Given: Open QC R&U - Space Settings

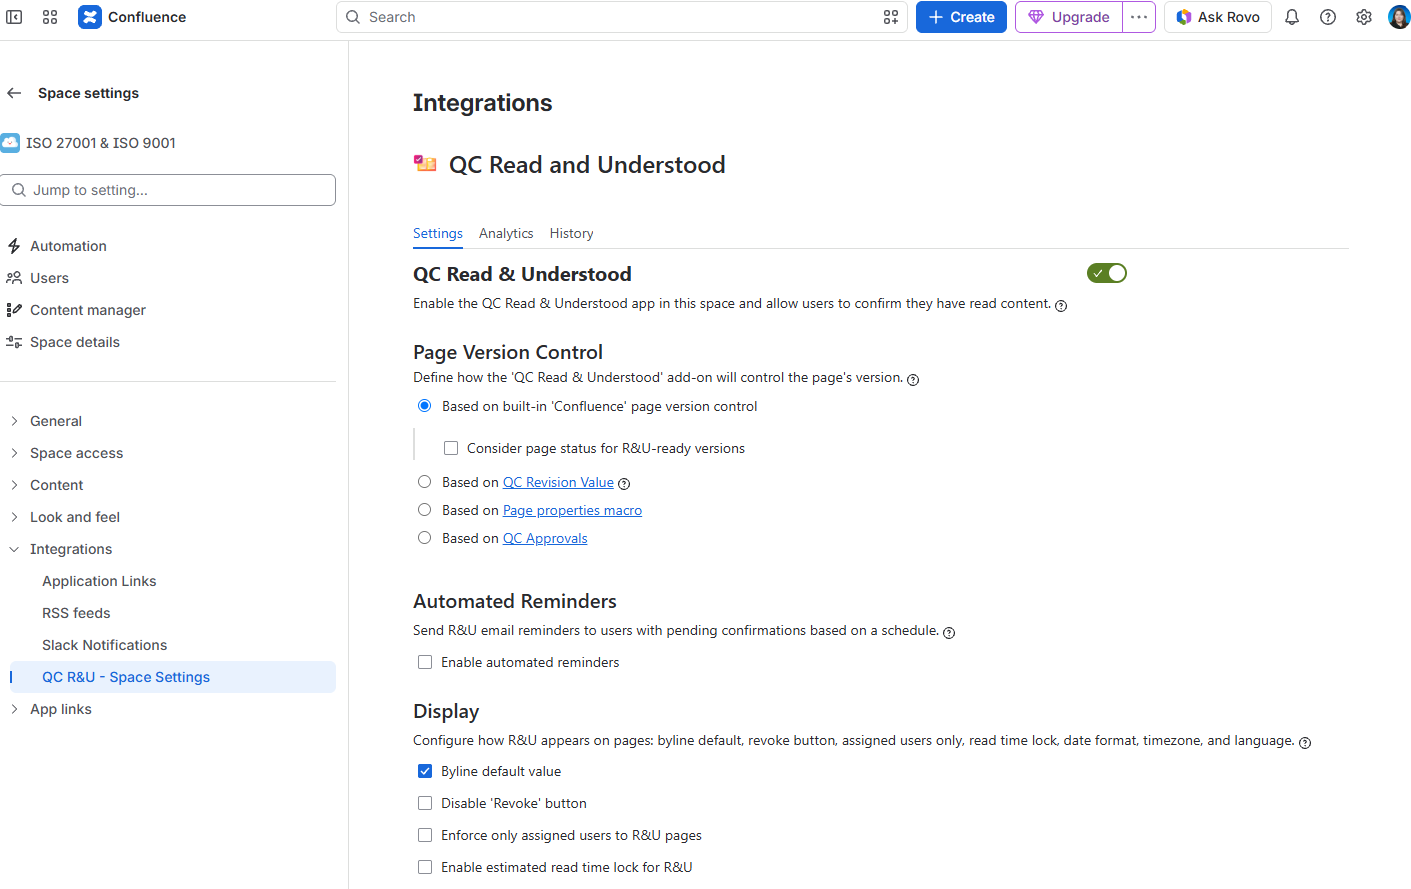Looking at the screenshot, I should pos(173,677).
